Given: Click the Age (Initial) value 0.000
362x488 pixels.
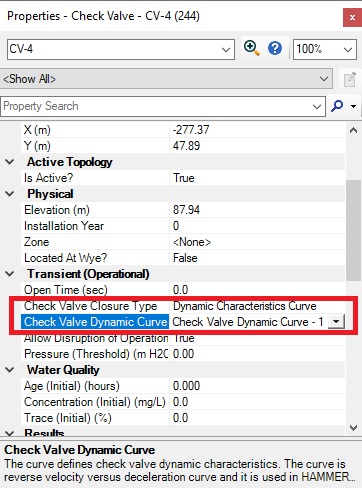Looking at the screenshot, I should tap(186, 386).
